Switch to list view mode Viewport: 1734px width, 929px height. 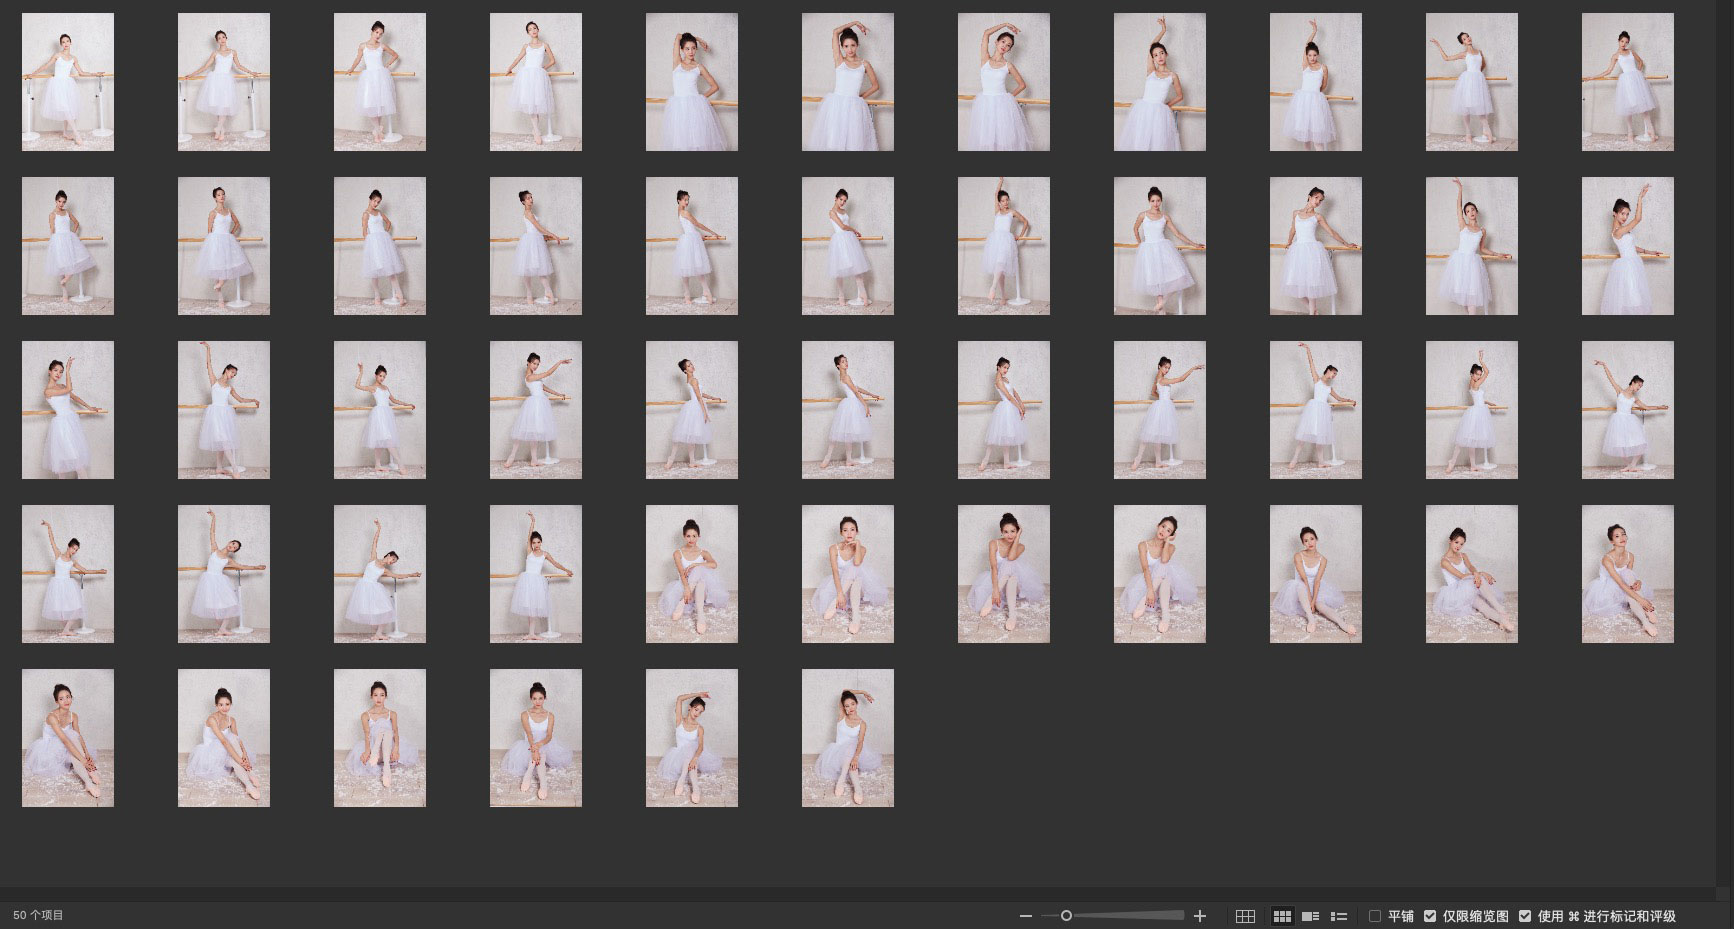[x=1339, y=916]
